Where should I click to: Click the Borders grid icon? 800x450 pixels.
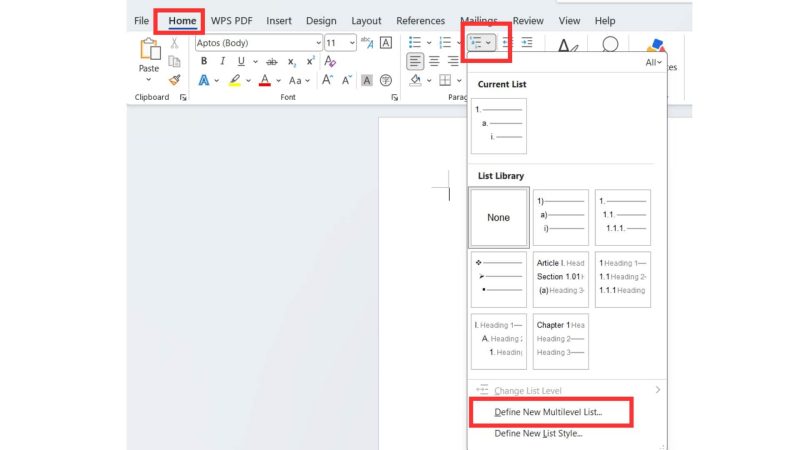point(445,80)
